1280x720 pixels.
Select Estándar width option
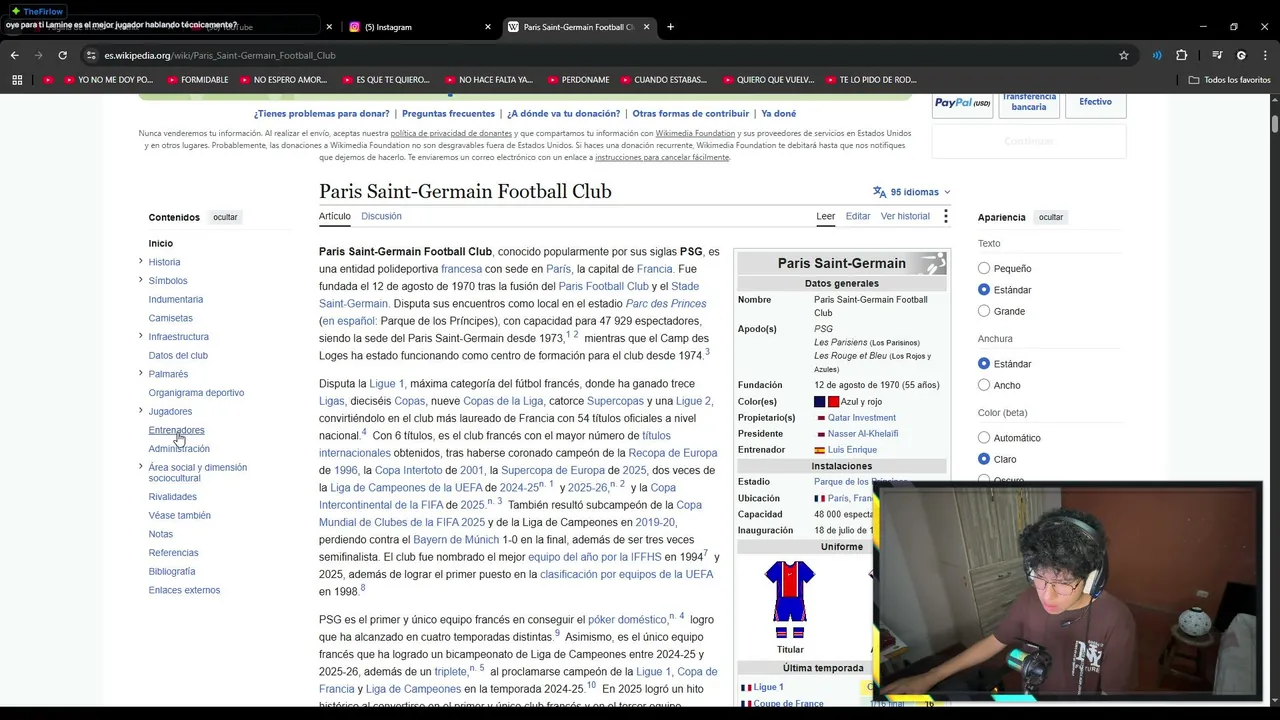[984, 364]
